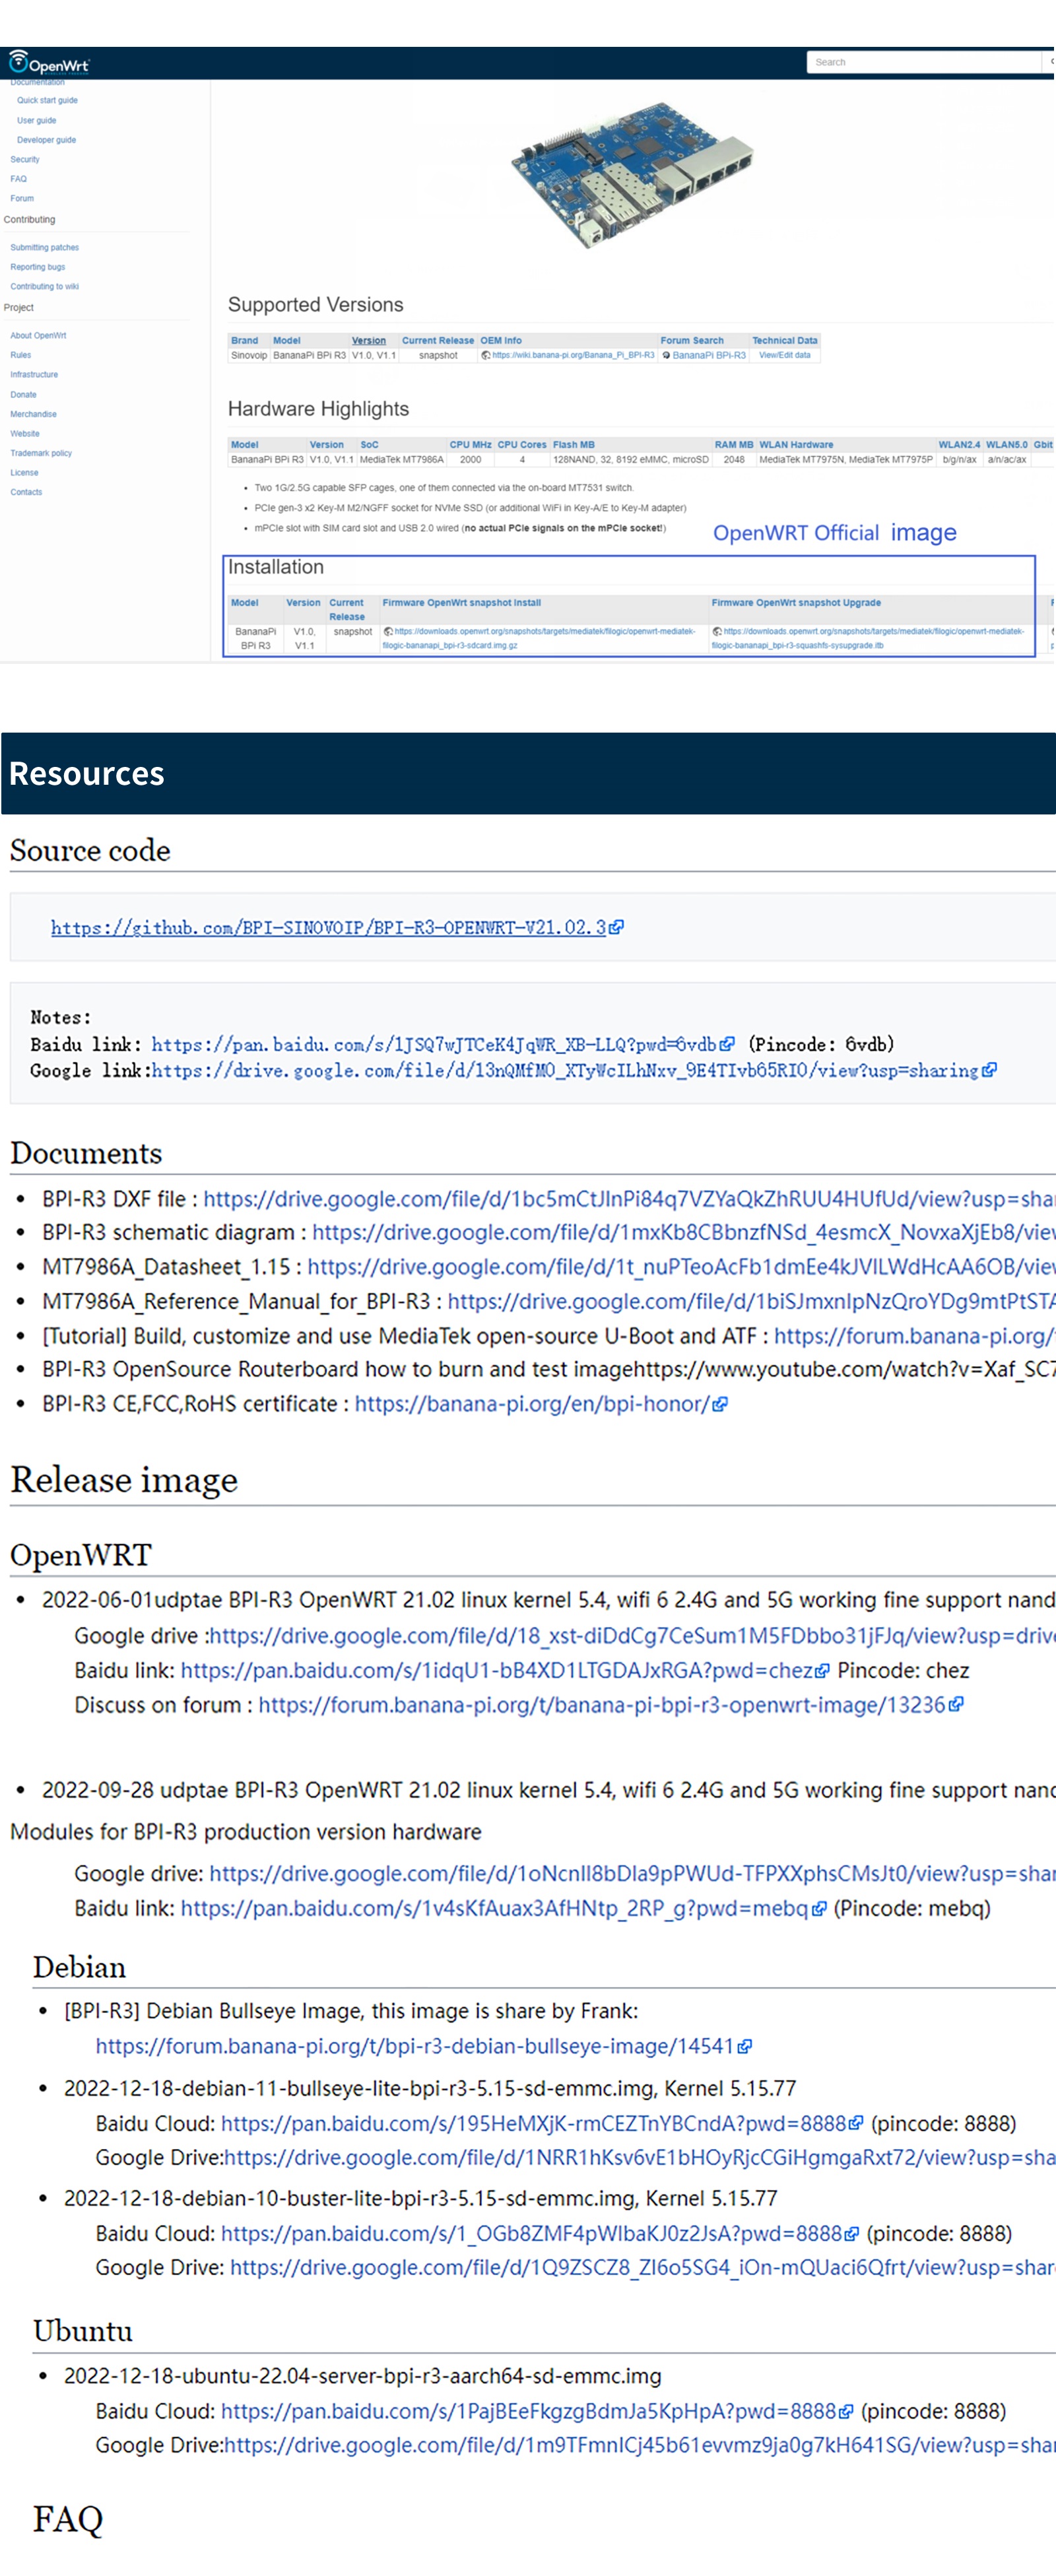Open the BPI-R3 DXF file Google Drive link

pyautogui.click(x=628, y=1198)
